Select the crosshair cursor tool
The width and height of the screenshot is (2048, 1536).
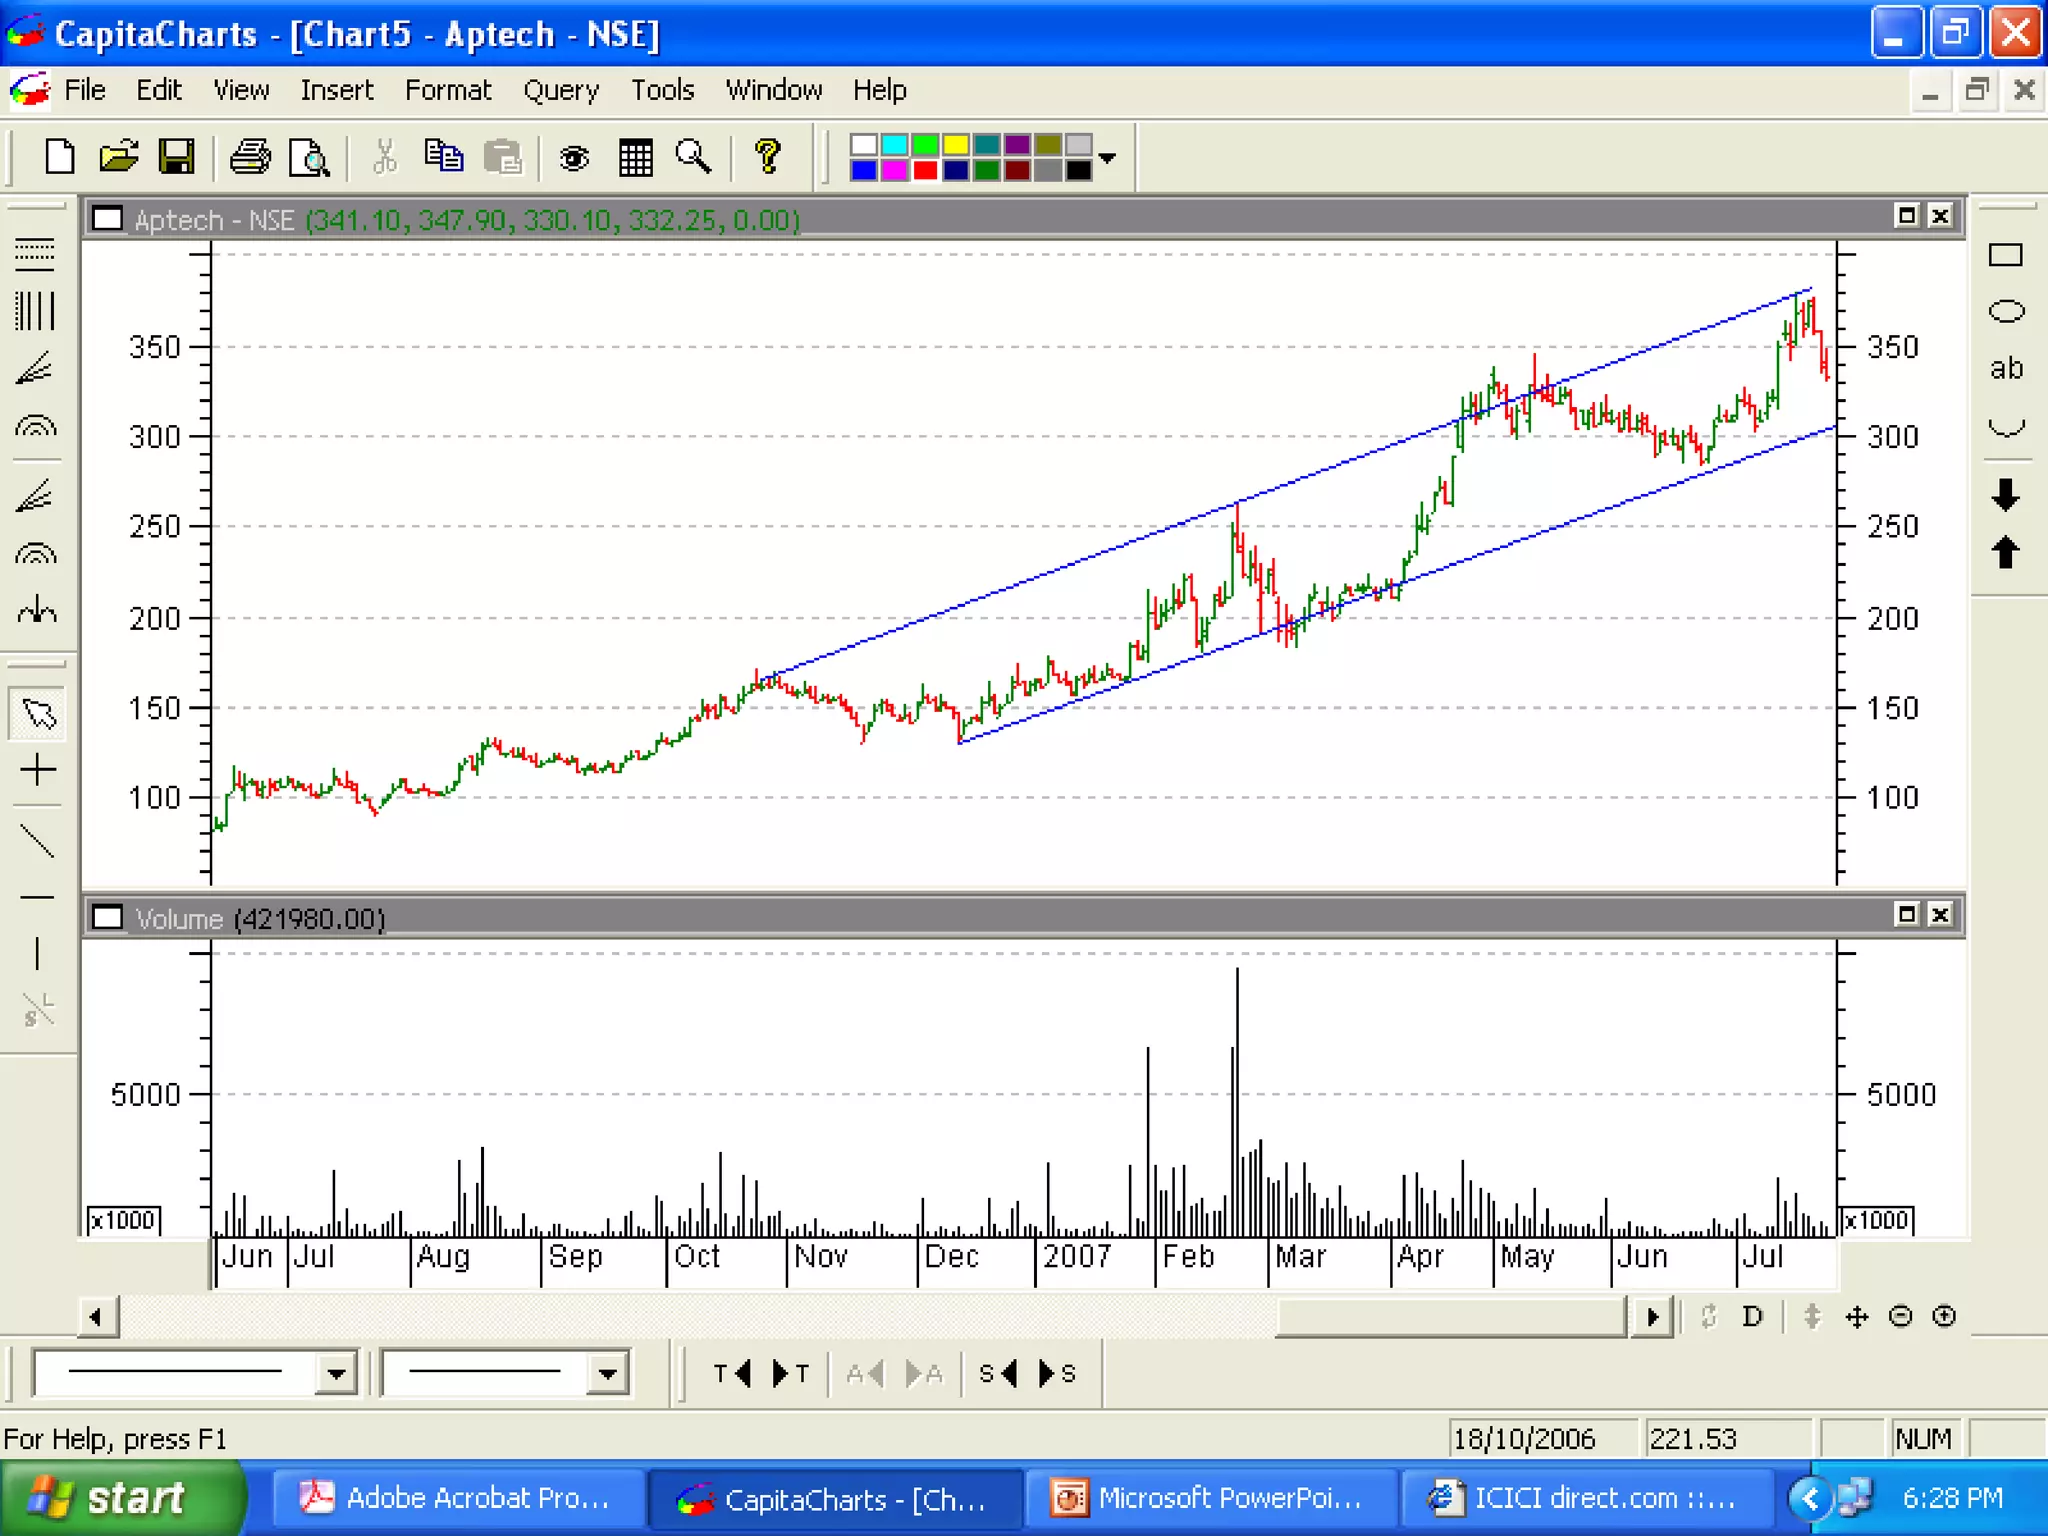pos(37,770)
